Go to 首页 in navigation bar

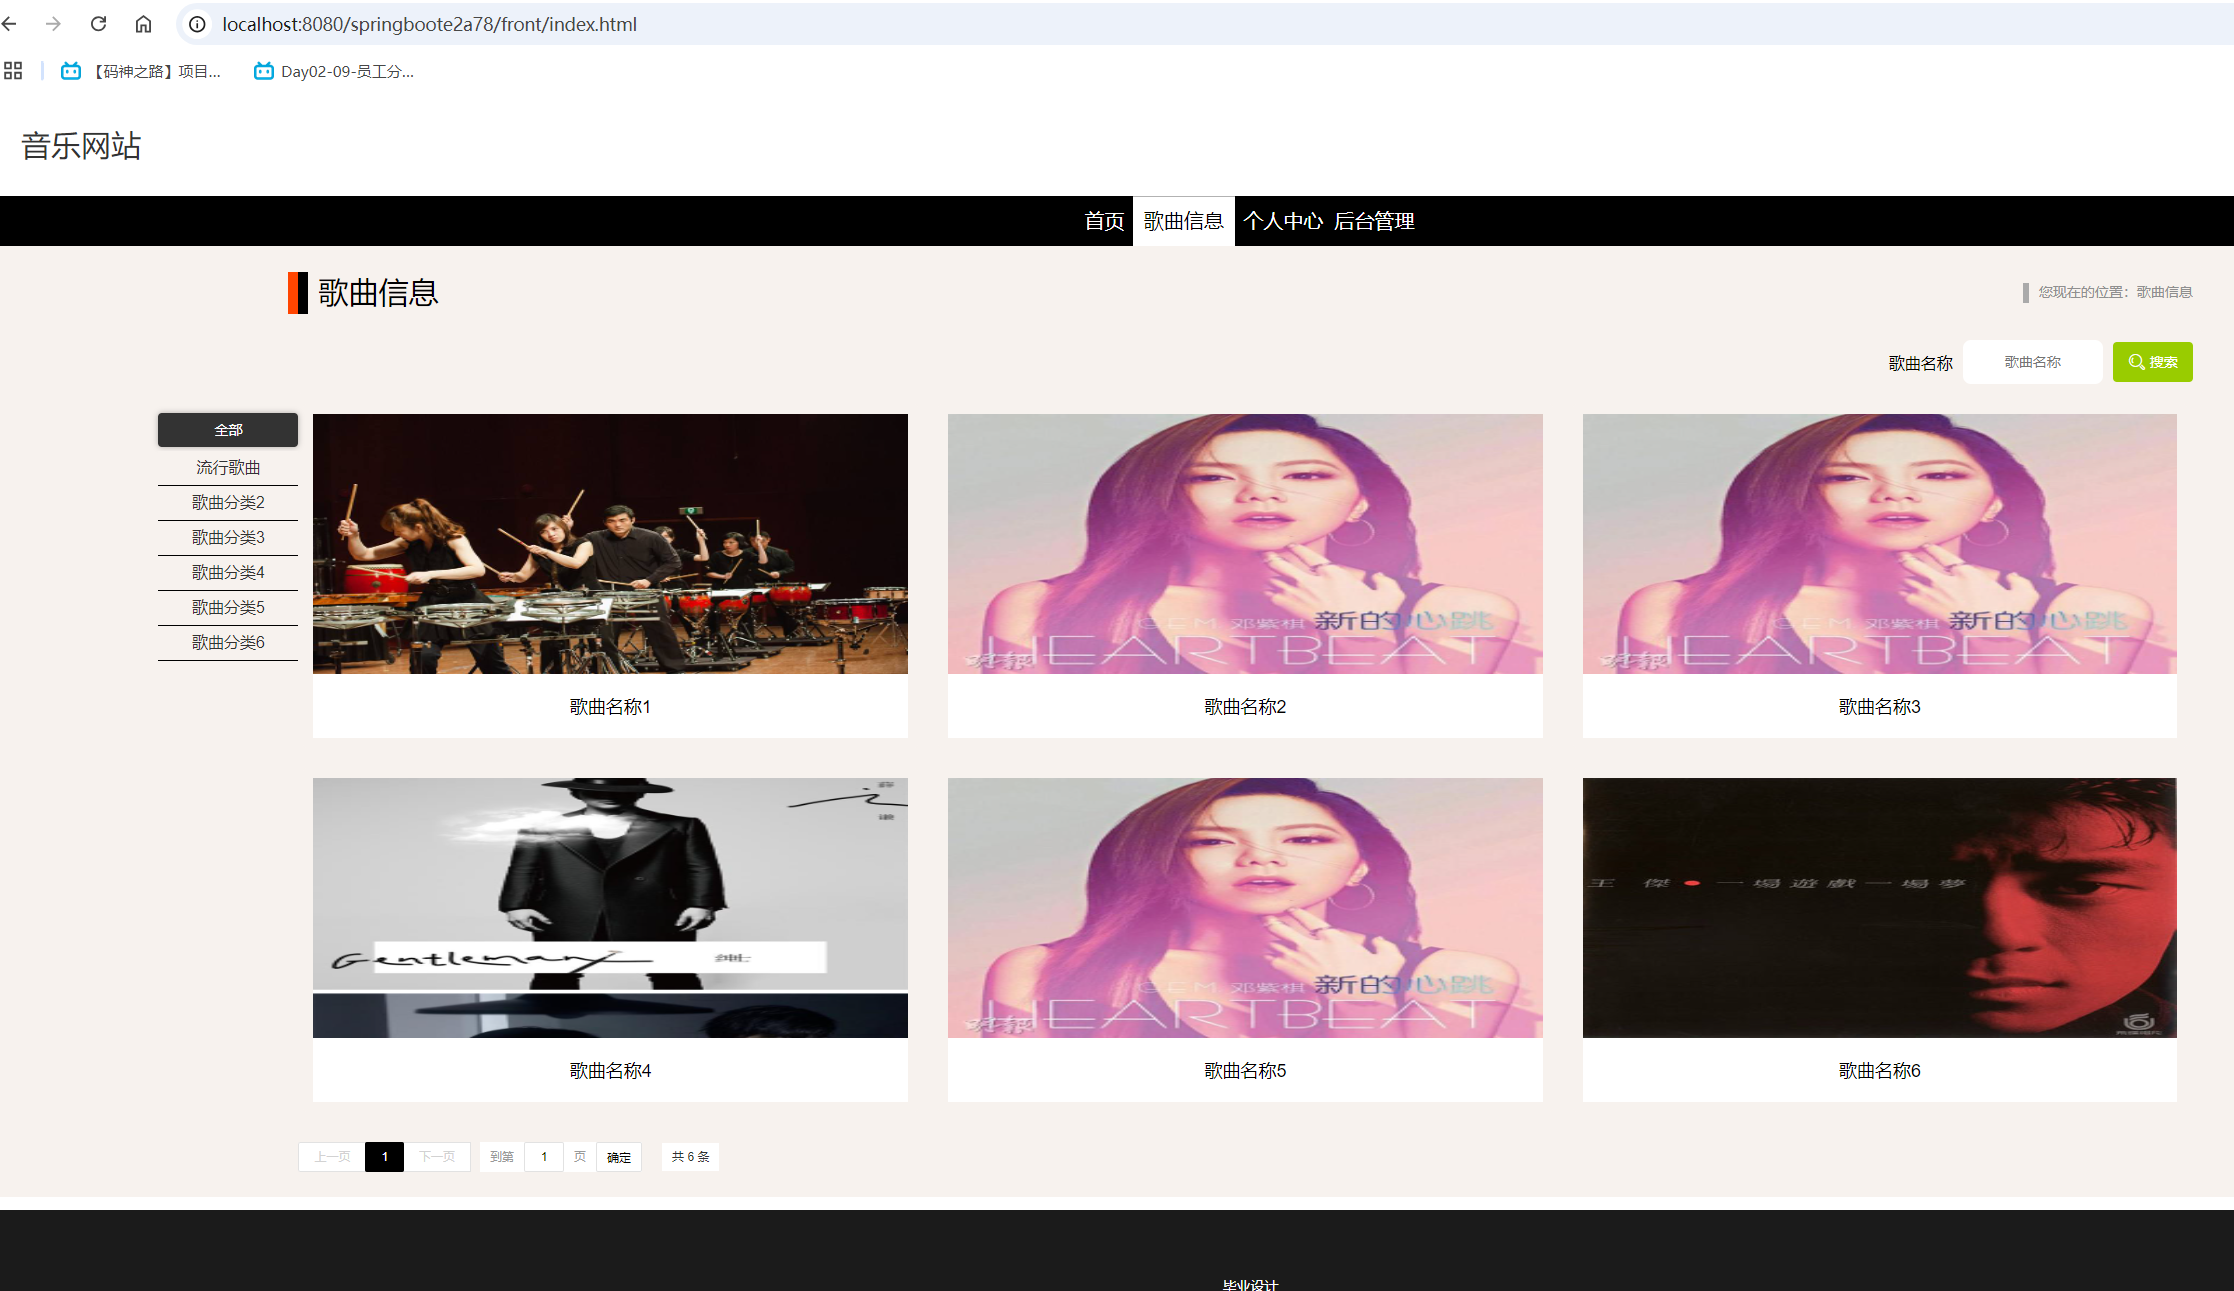1104,221
